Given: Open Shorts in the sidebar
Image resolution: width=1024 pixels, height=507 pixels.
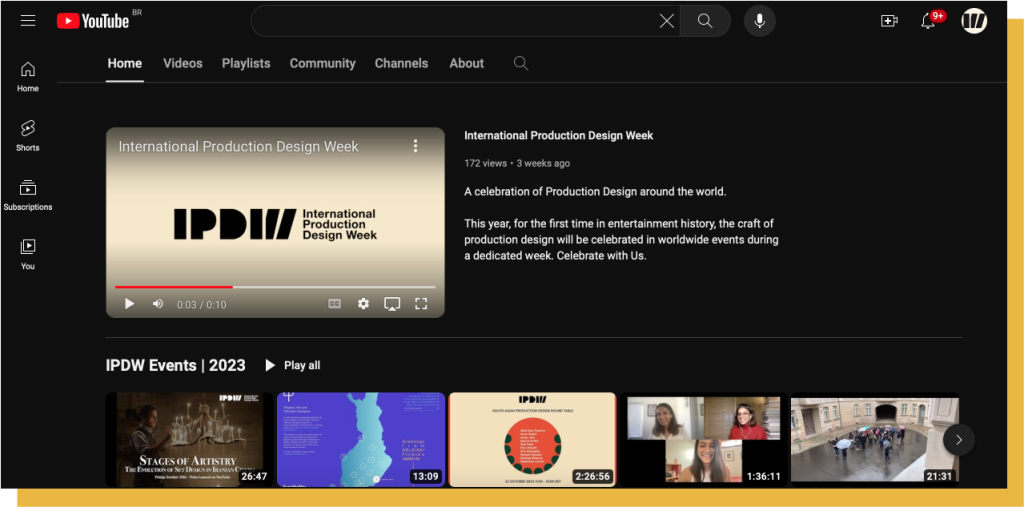Looking at the screenshot, I should tap(28, 135).
